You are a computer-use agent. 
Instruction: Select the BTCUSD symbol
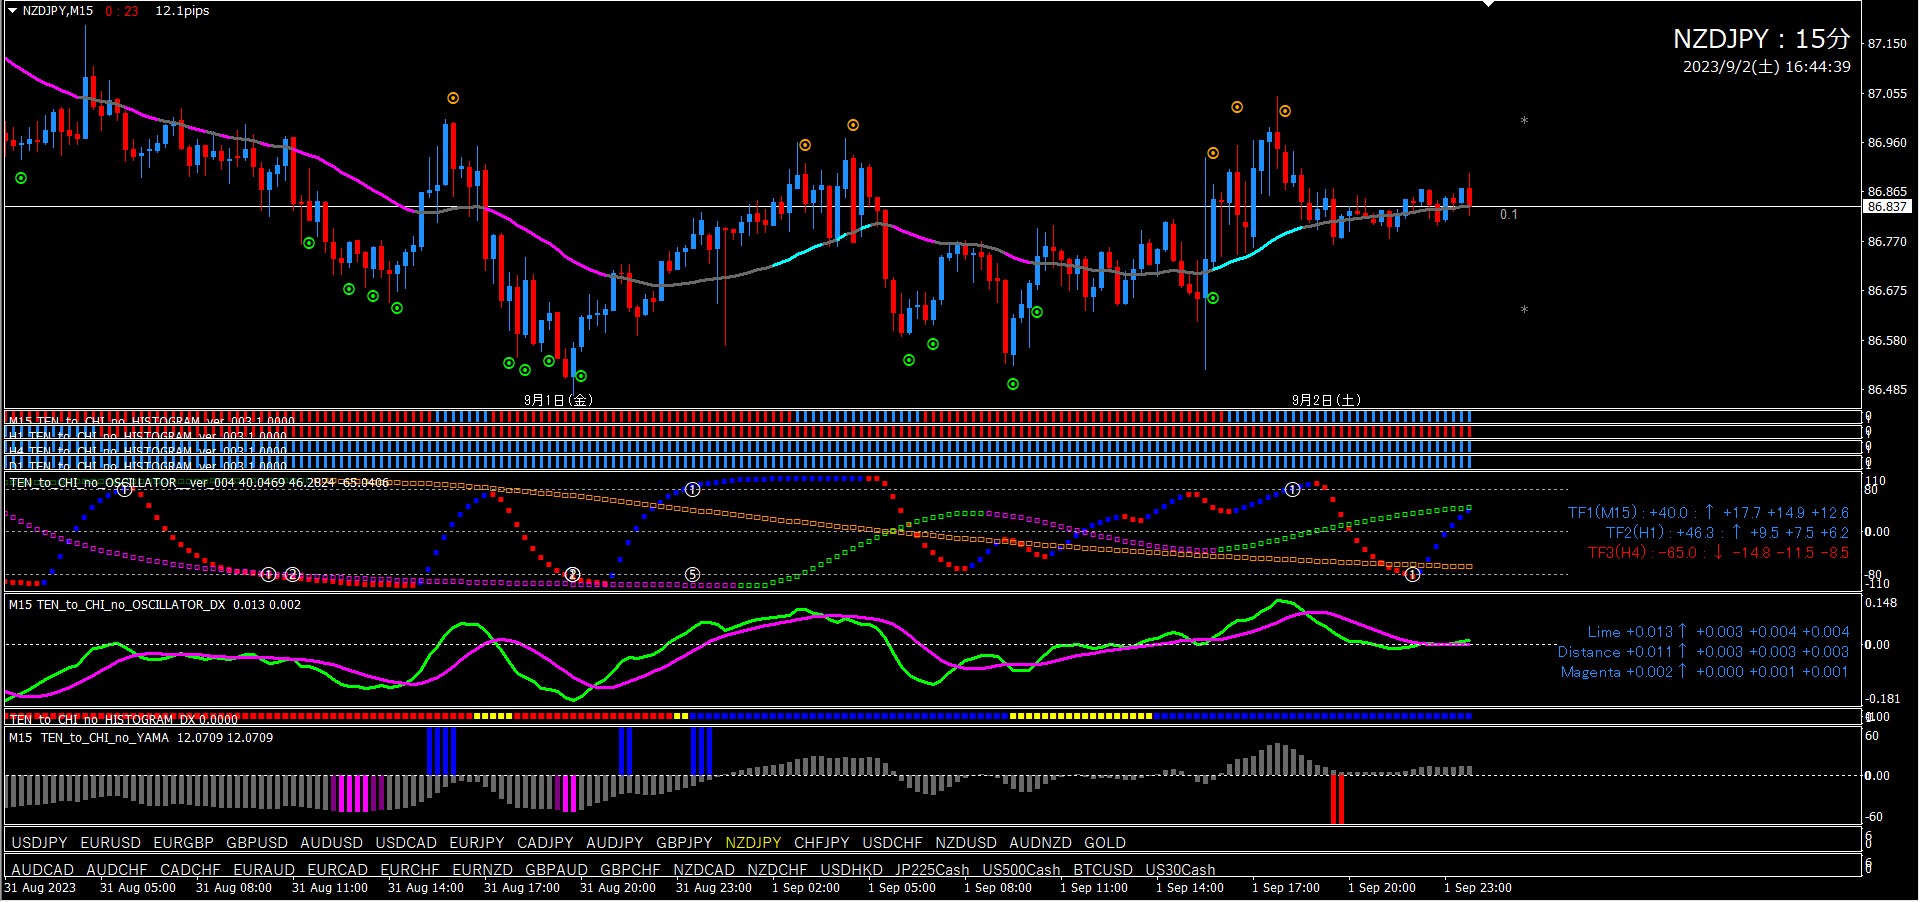[x=1103, y=870]
